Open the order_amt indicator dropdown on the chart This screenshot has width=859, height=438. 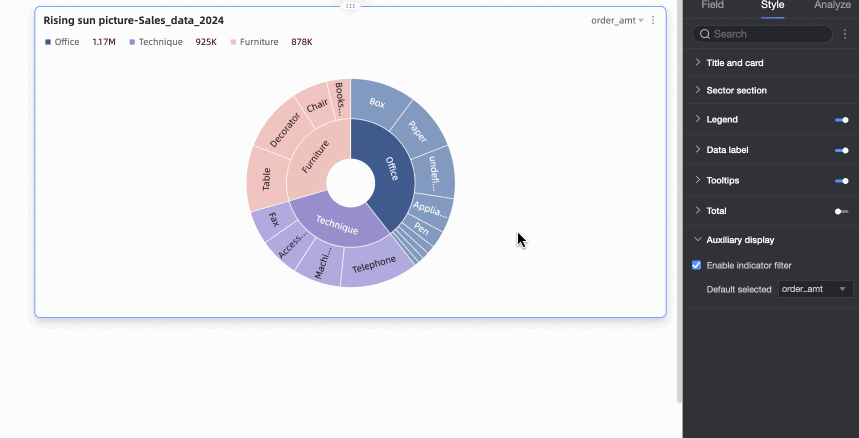click(617, 20)
